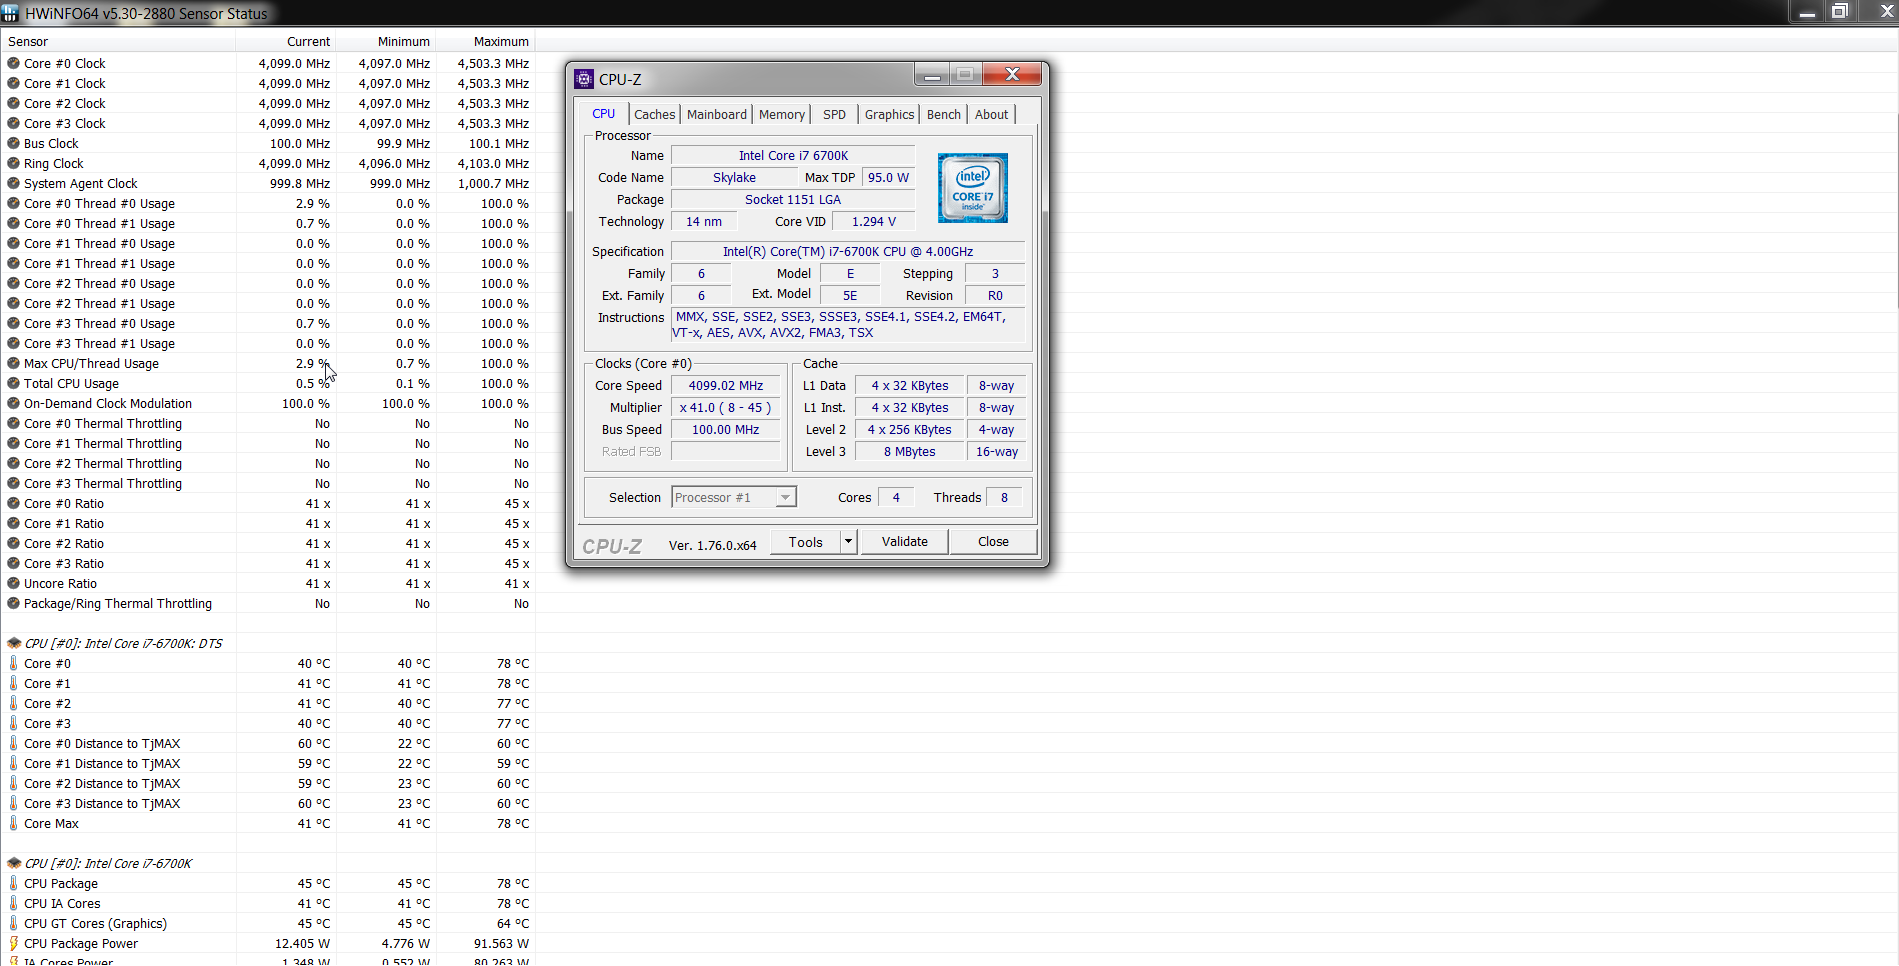Viewport: 1899px width, 966px height.
Task: Click the HWiNFO64 title bar icon
Action: [x=11, y=14]
